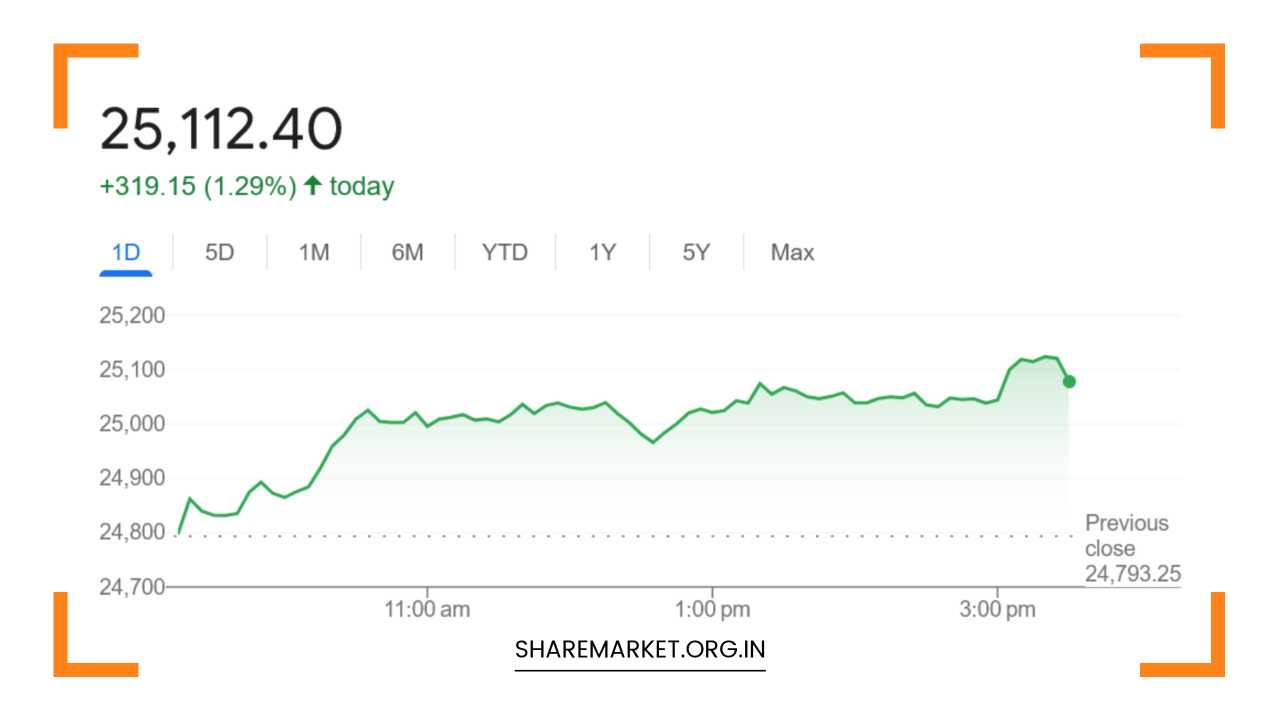Click the green up arrow icon
The width and height of the screenshot is (1280, 720).
(x=311, y=185)
